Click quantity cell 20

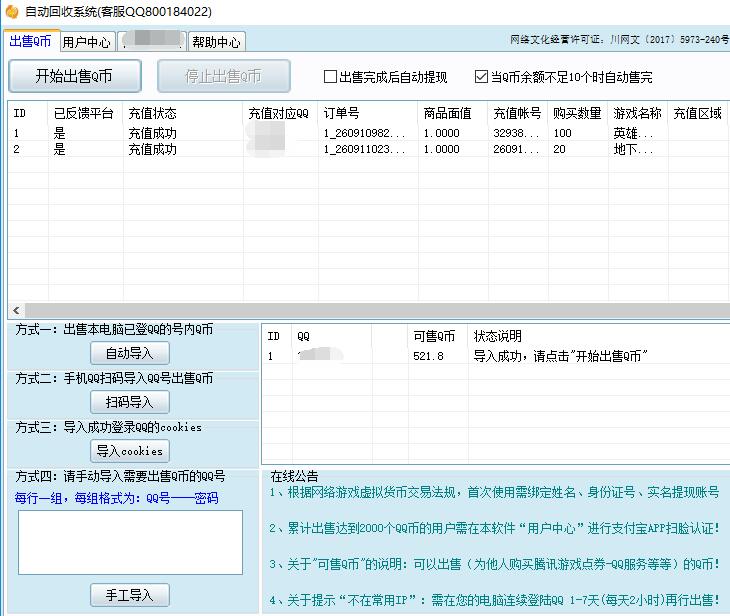(x=559, y=149)
